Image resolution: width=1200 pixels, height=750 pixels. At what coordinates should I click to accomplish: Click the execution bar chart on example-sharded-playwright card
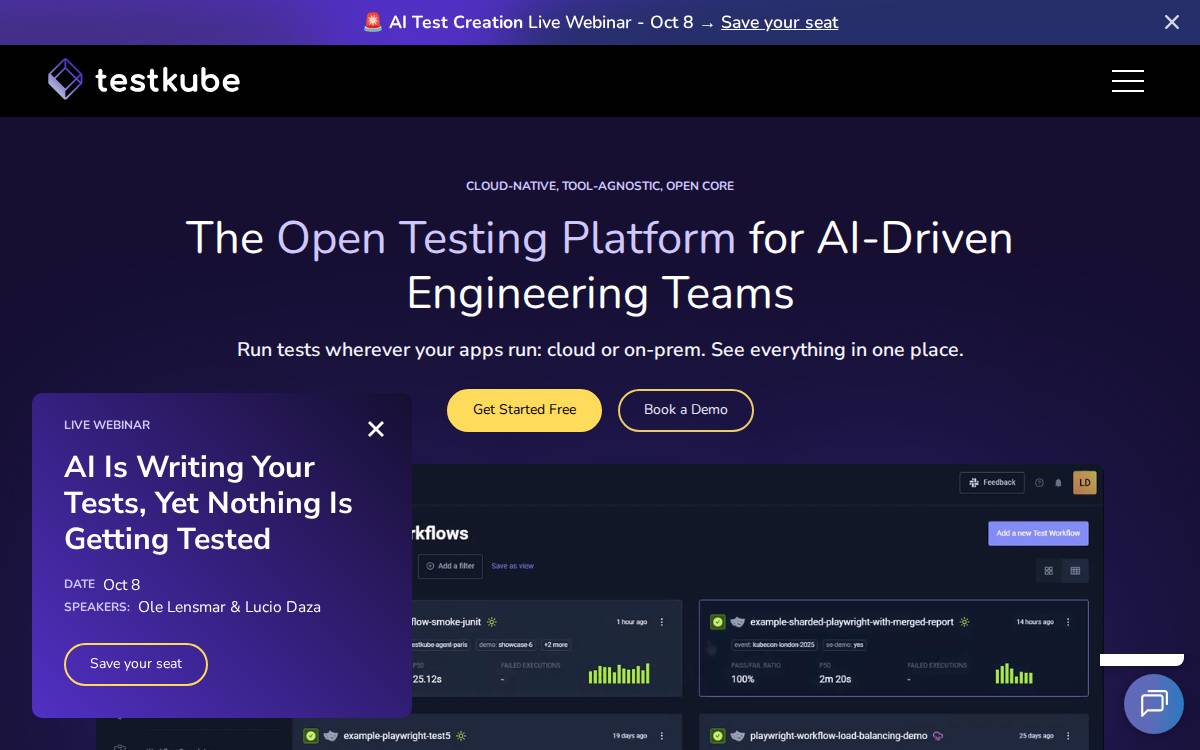[x=1014, y=673]
